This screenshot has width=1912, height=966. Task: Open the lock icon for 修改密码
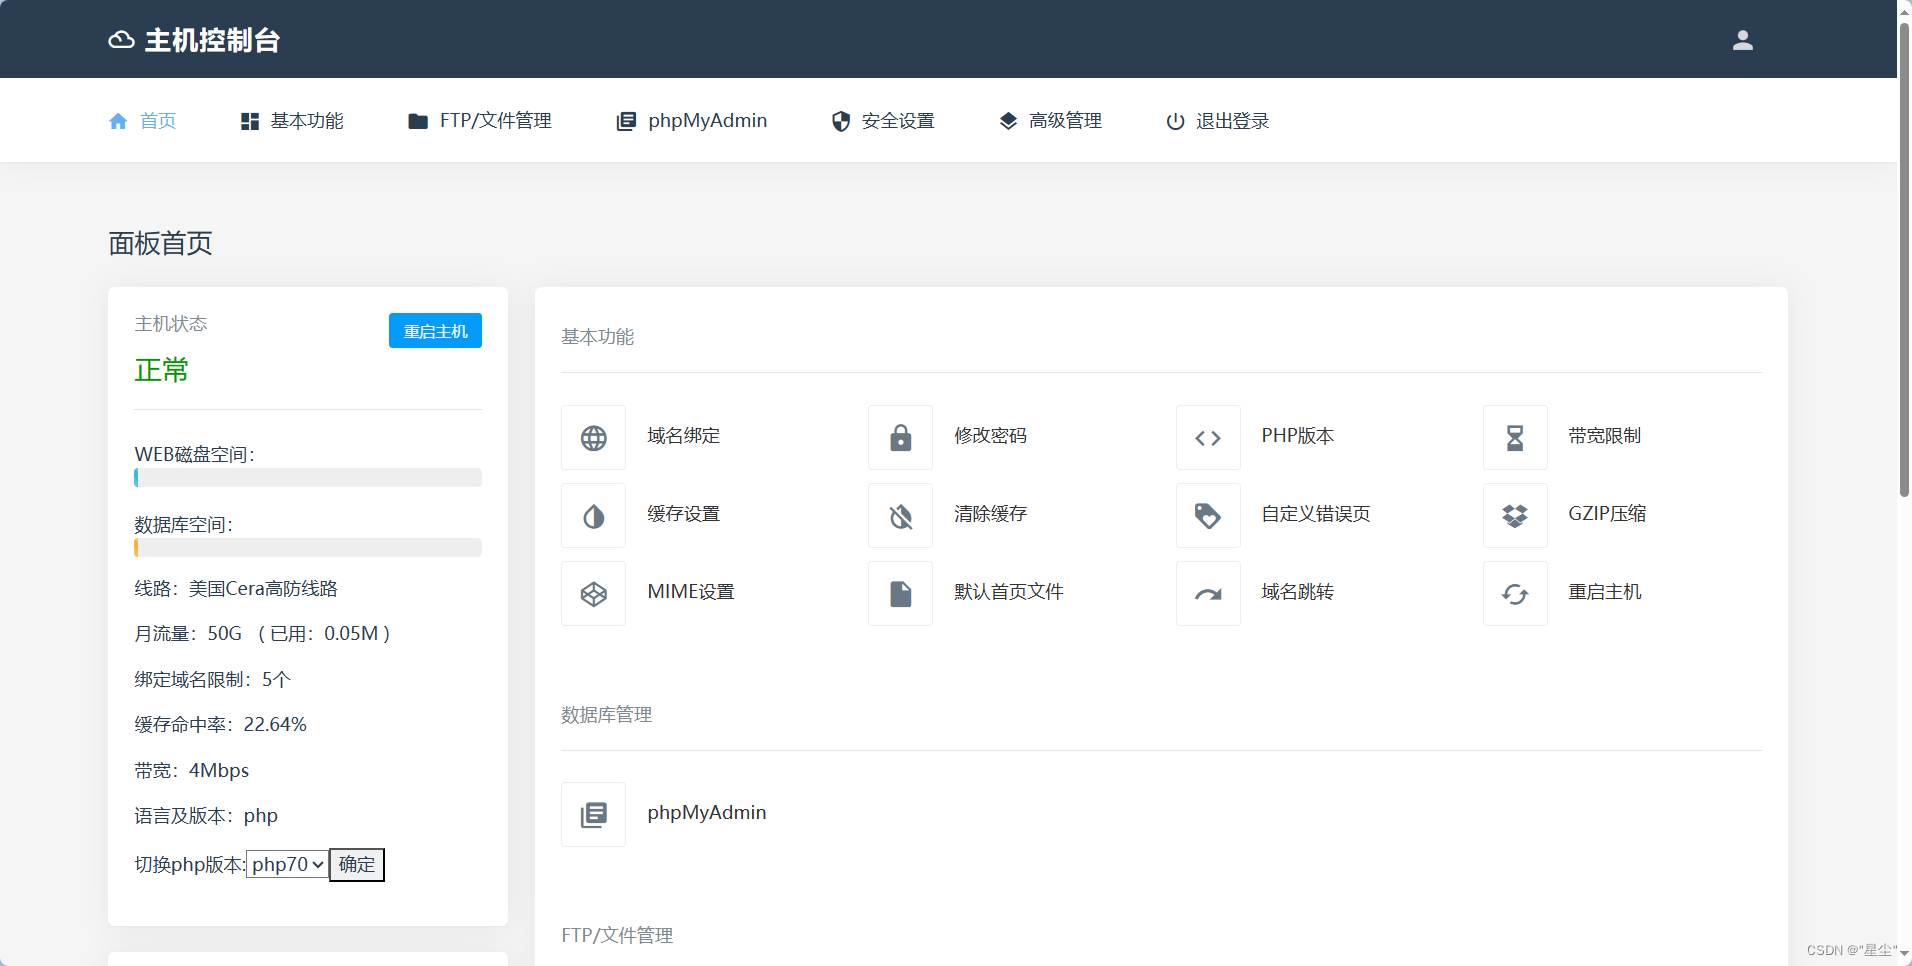(x=900, y=438)
